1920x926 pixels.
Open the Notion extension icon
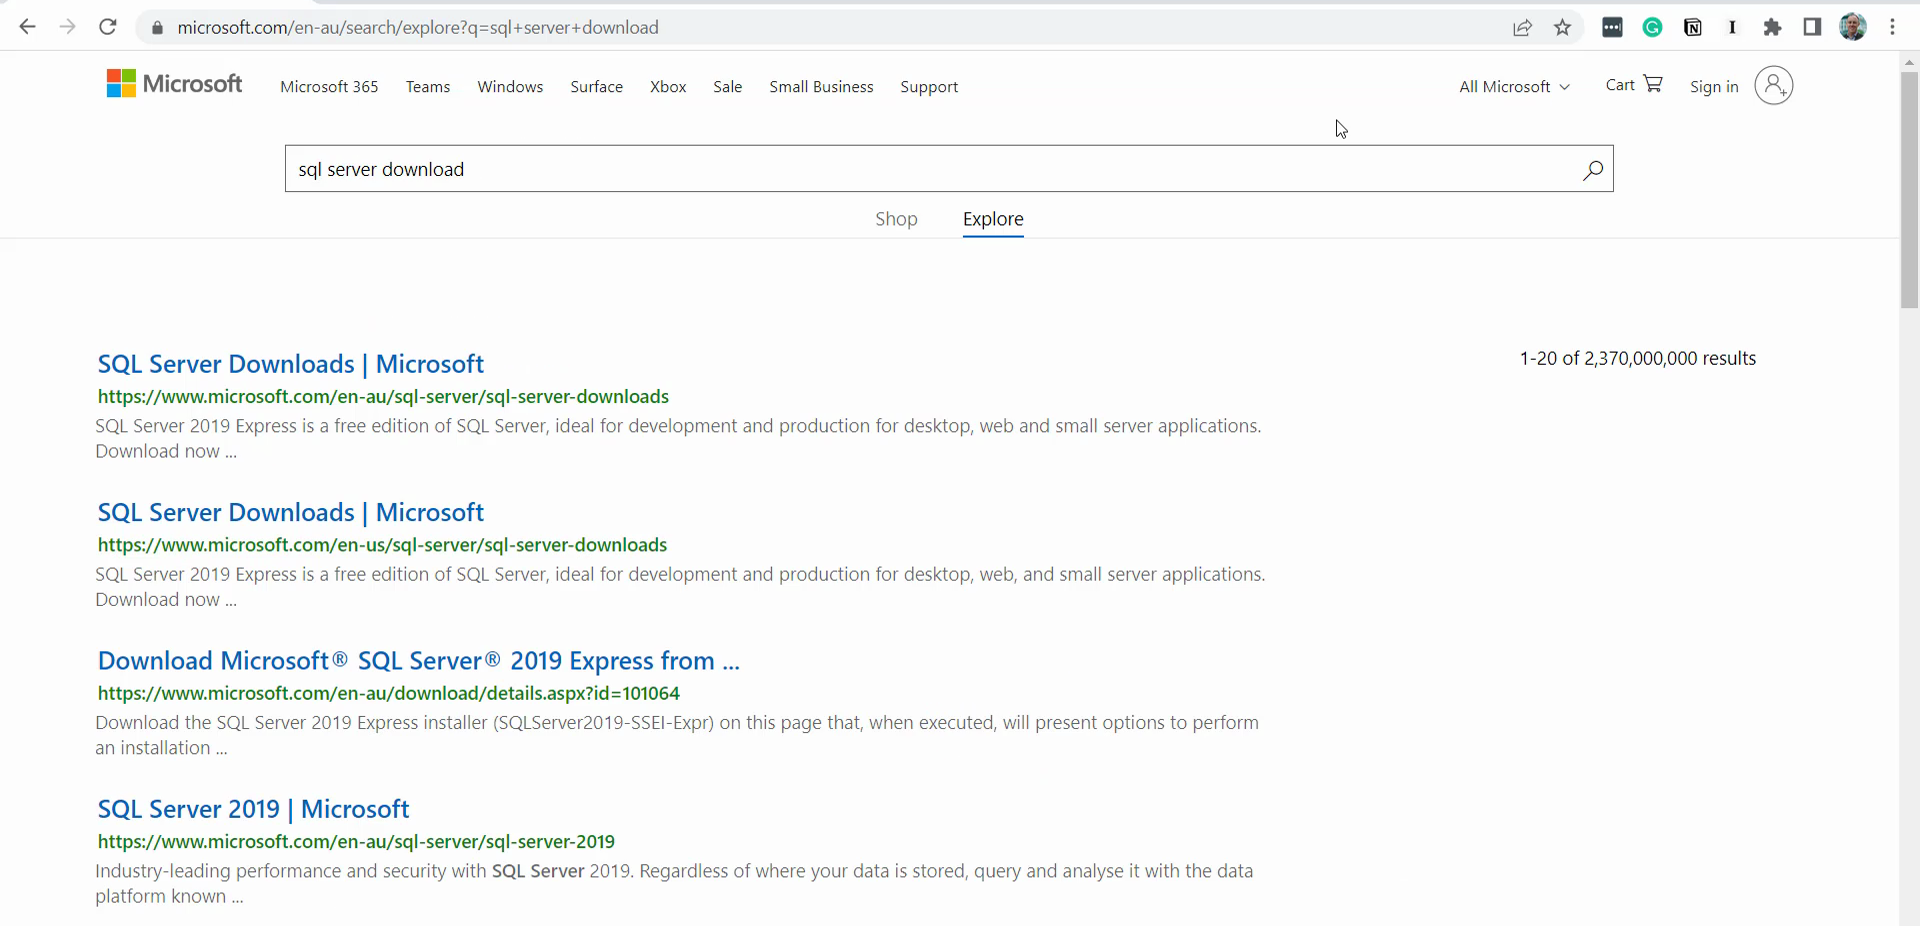click(x=1692, y=28)
